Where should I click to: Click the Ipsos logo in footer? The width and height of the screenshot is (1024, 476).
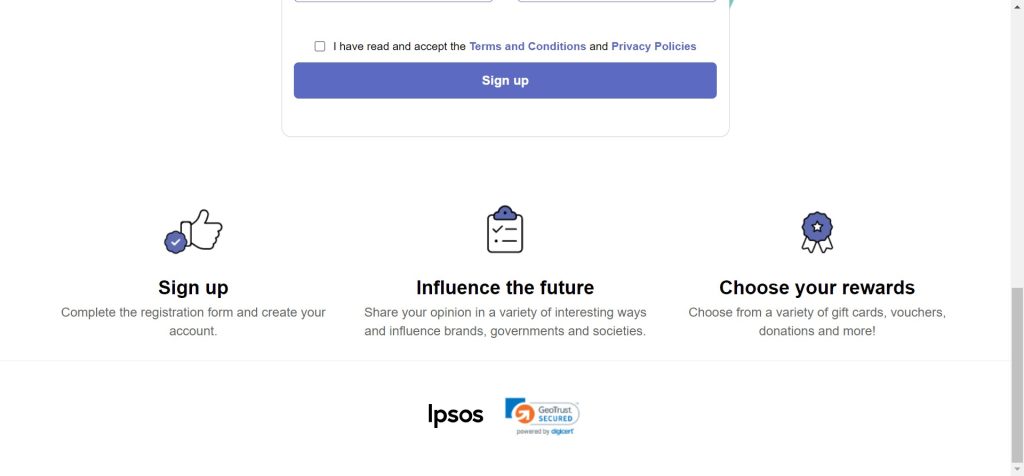456,414
